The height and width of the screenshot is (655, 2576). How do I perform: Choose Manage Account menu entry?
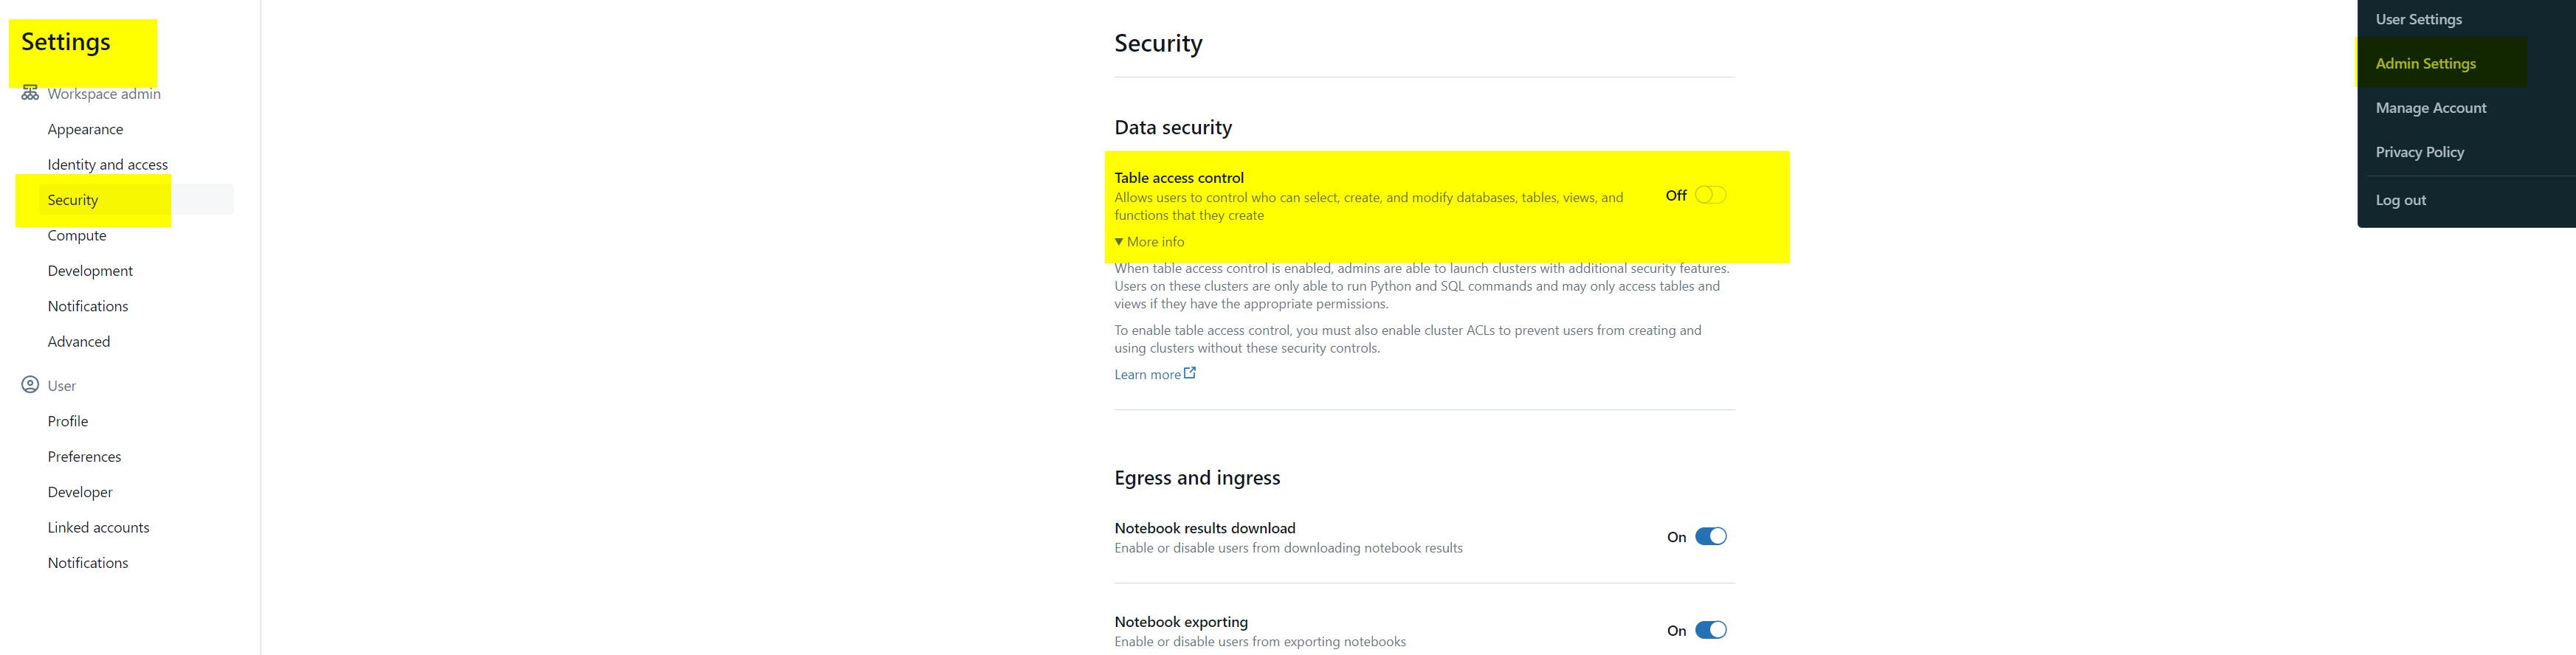(2430, 108)
